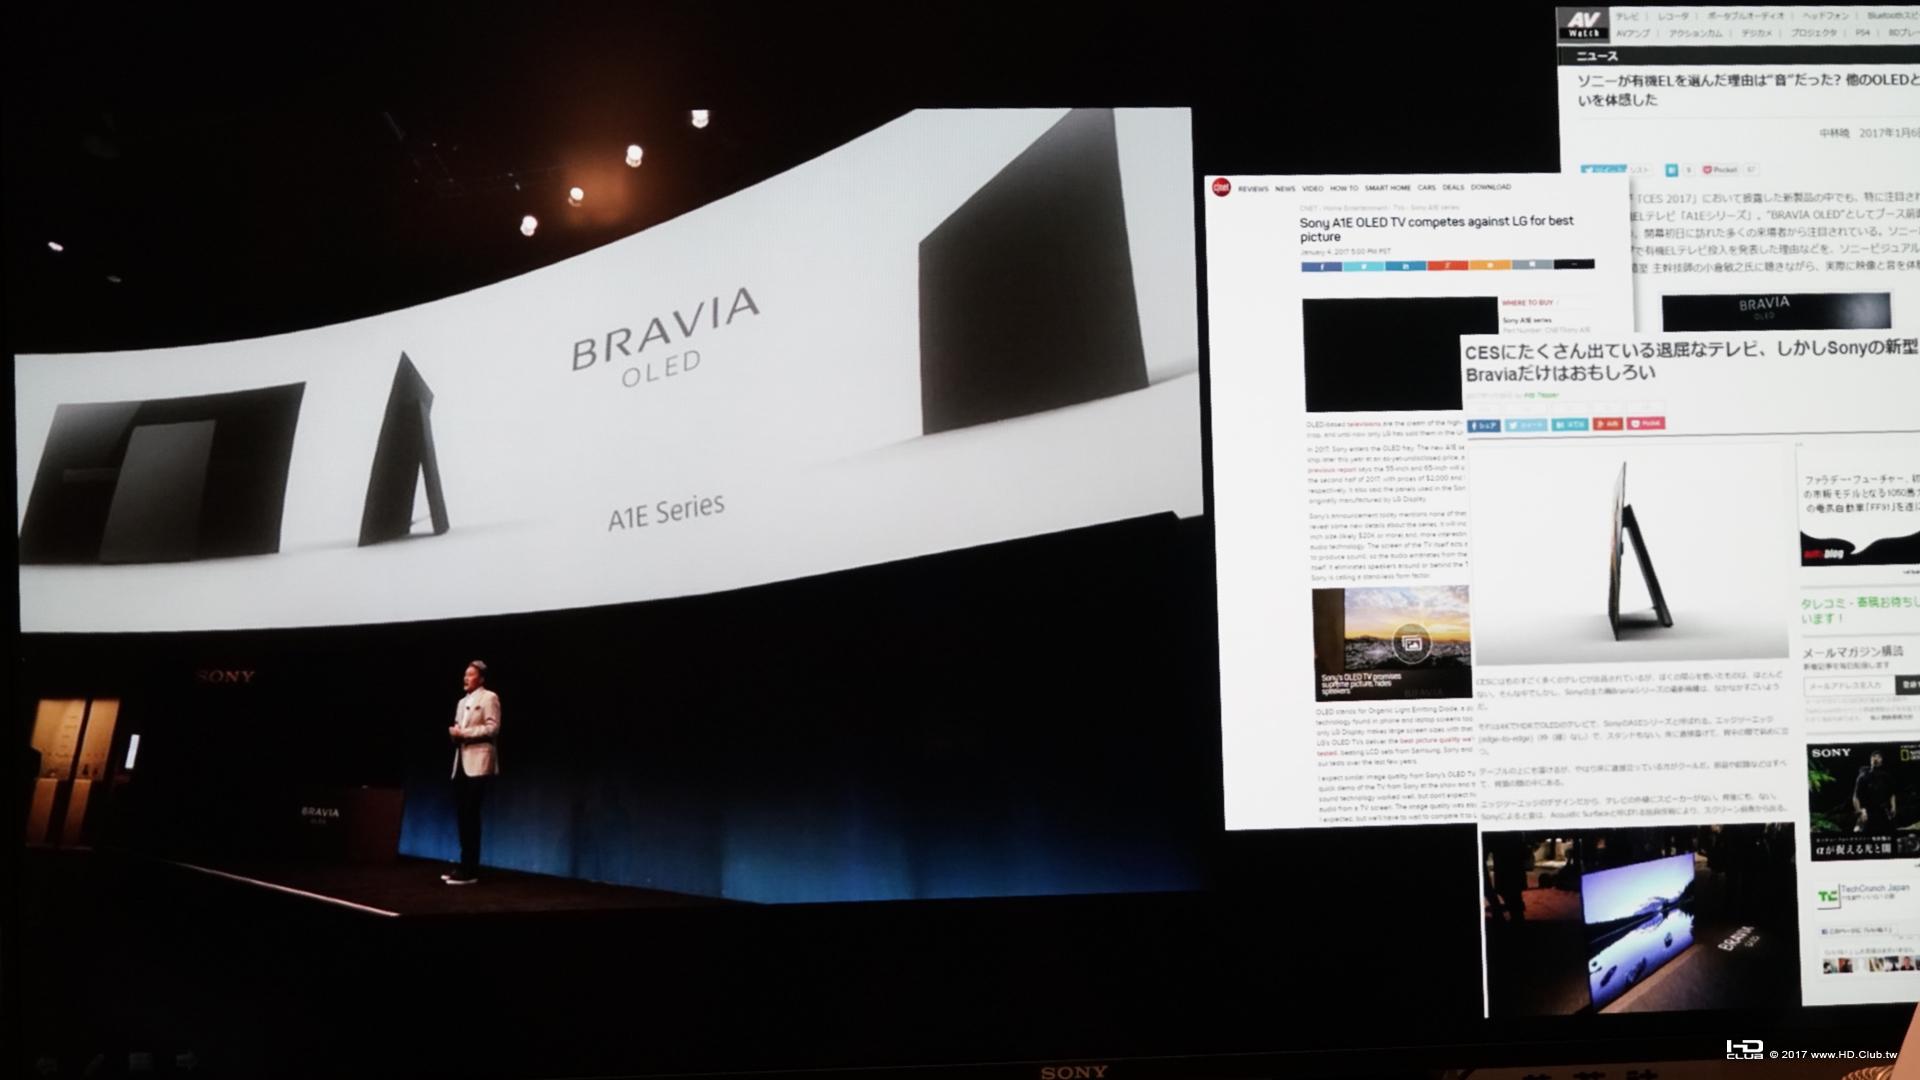Click Pocket button on AV Watch article

1721,170
